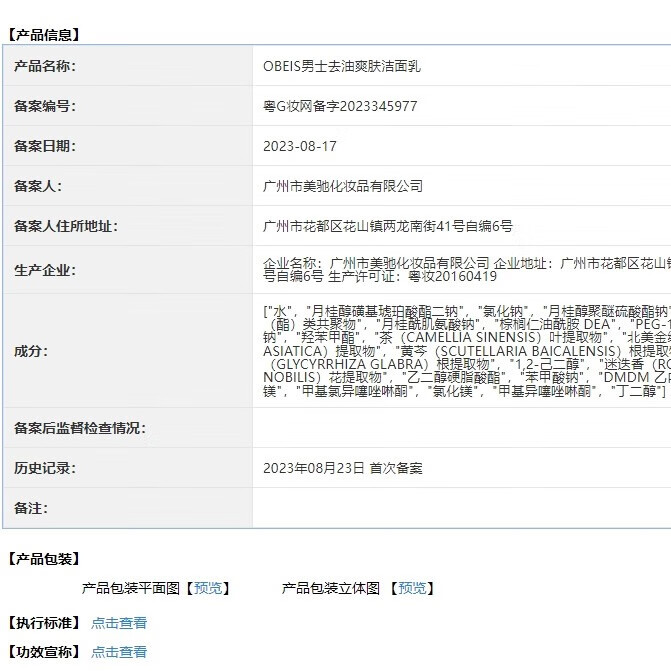671x671 pixels.
Task: Open 预览 link for 产品包装平面图
Action: tap(208, 588)
